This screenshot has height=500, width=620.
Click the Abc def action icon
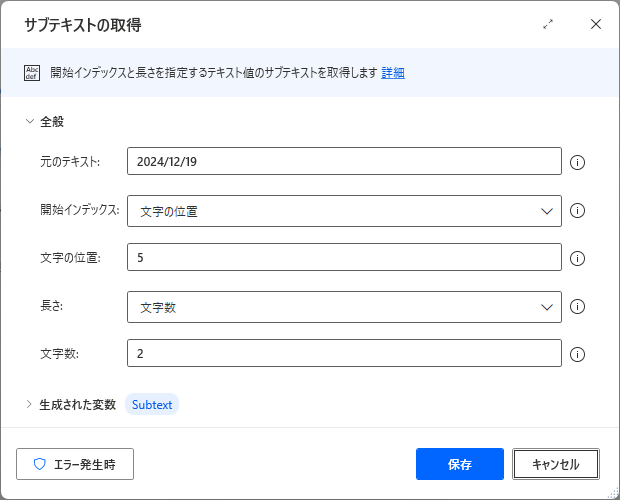click(x=32, y=73)
